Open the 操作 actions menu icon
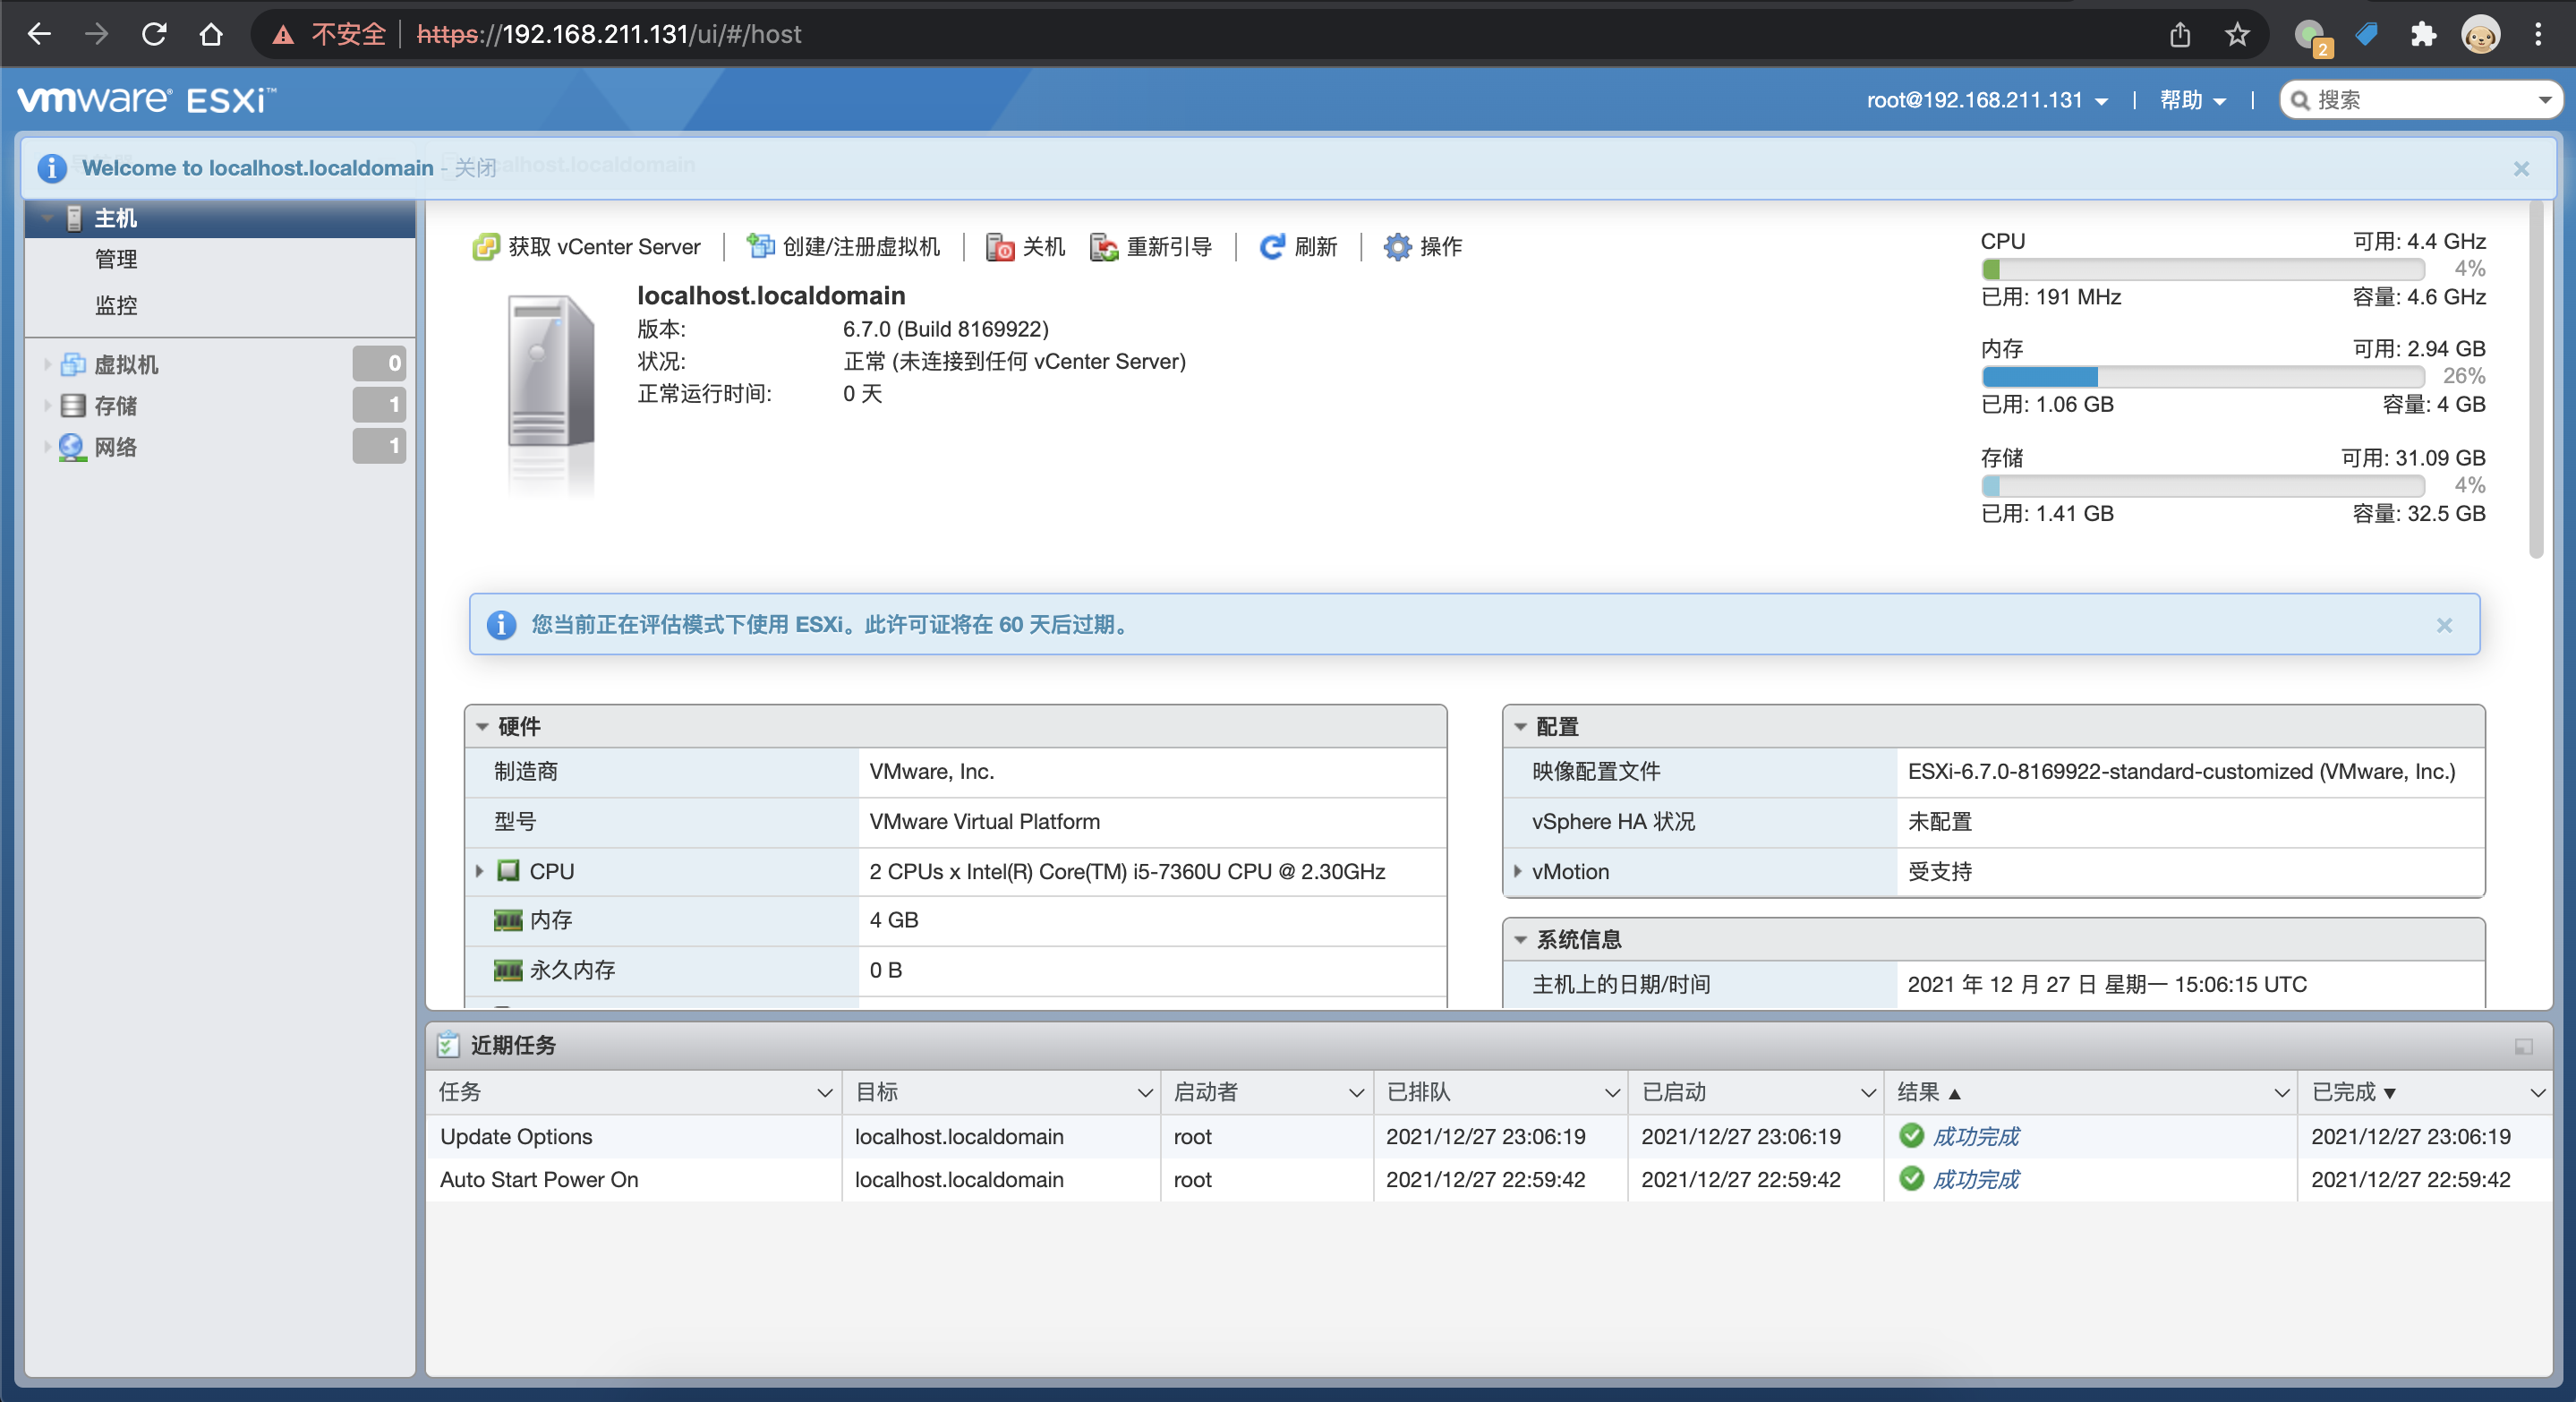 click(x=1397, y=246)
